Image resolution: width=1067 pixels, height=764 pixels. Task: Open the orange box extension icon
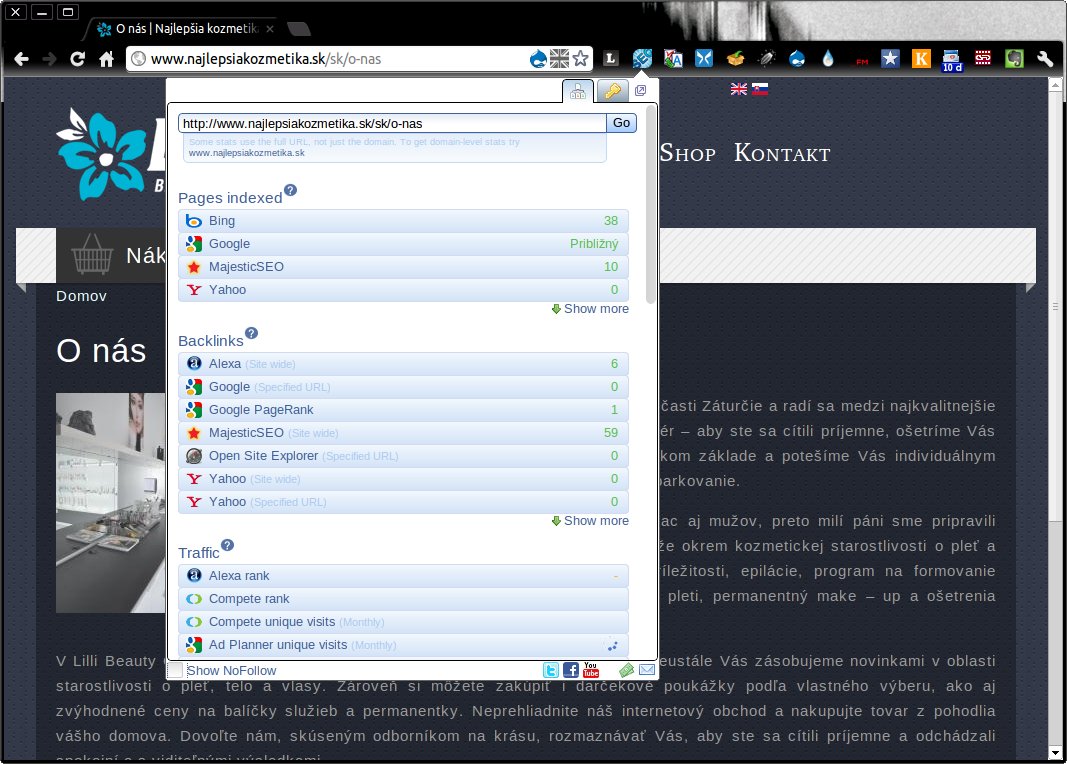coord(735,59)
